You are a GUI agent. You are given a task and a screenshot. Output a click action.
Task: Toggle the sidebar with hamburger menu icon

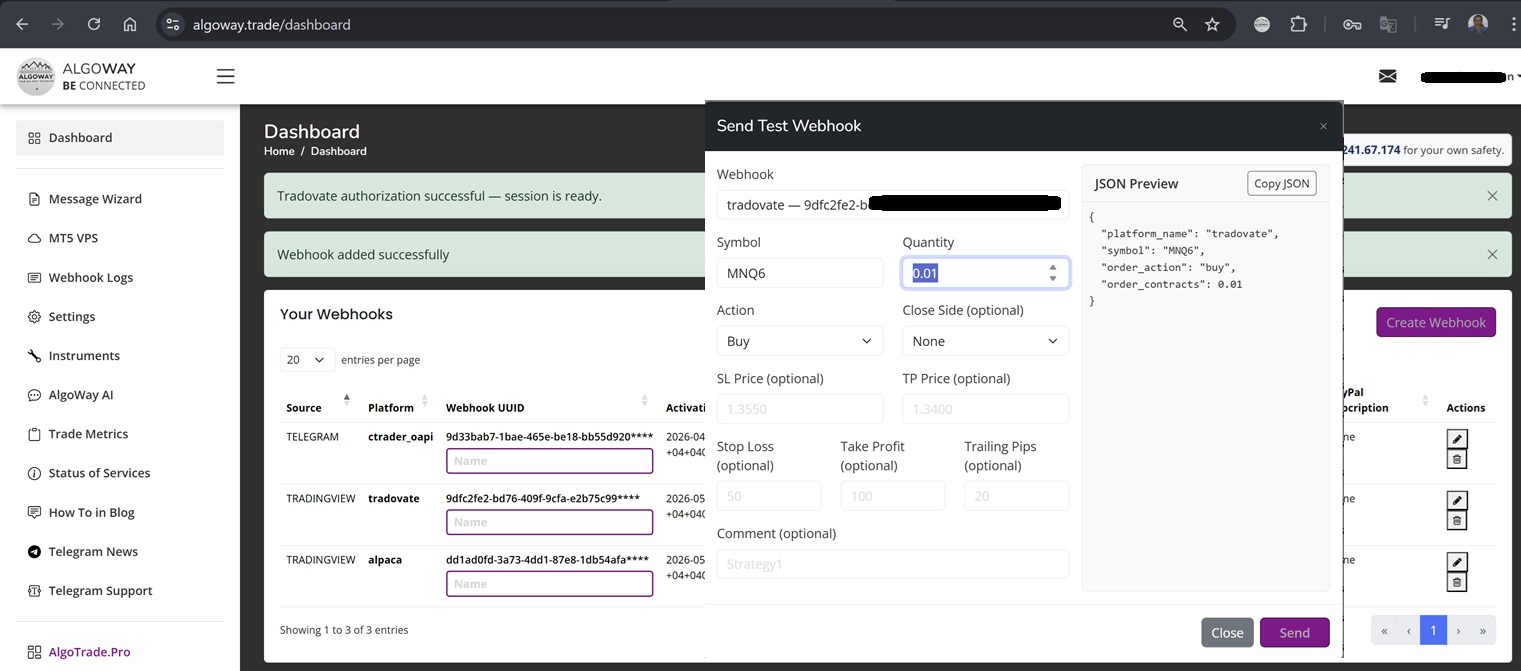coord(226,76)
